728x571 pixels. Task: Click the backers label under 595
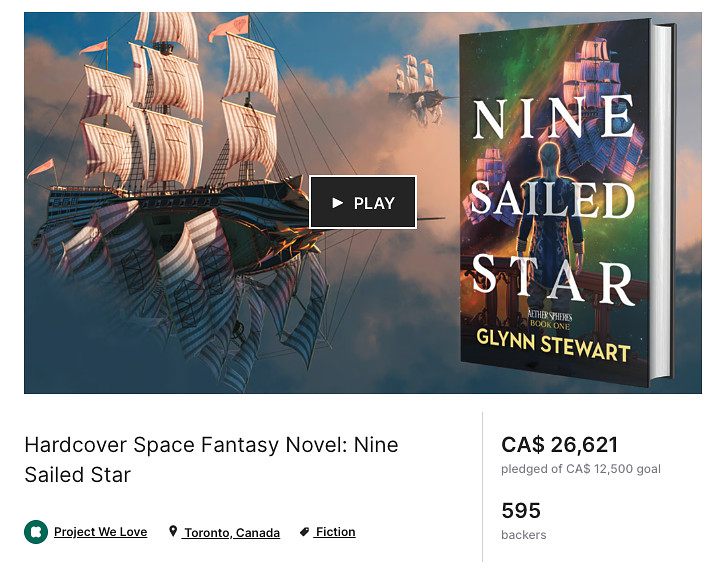524,535
